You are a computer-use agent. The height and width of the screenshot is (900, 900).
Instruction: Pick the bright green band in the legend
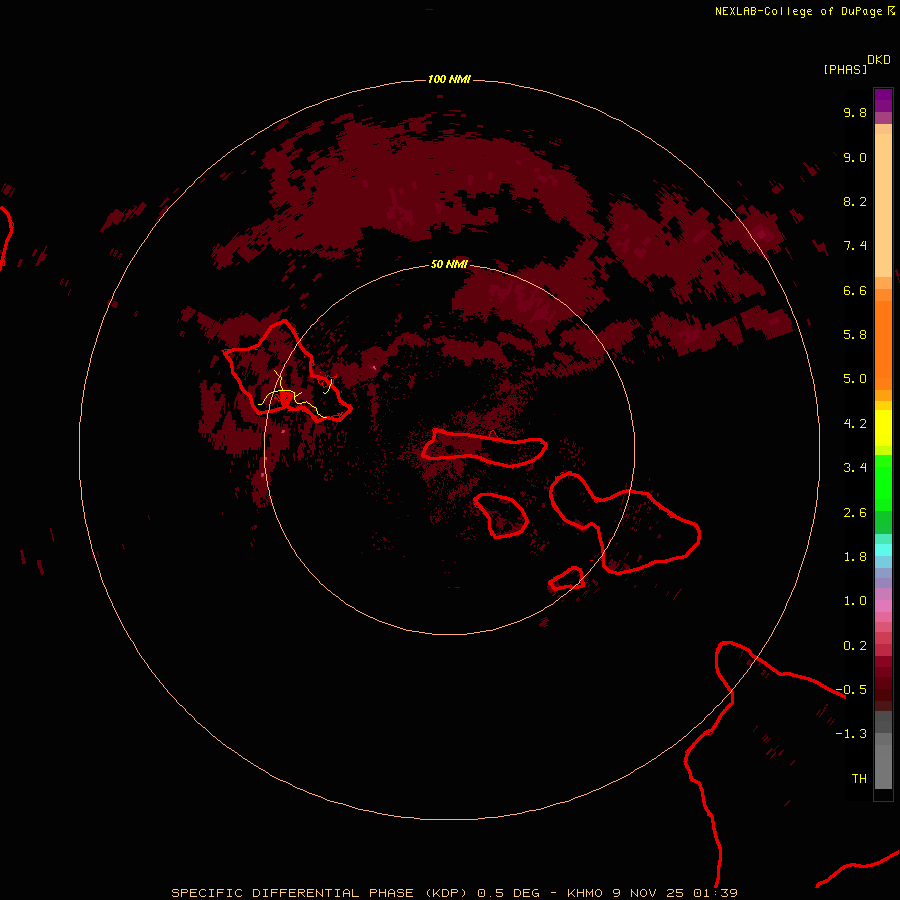tap(883, 483)
